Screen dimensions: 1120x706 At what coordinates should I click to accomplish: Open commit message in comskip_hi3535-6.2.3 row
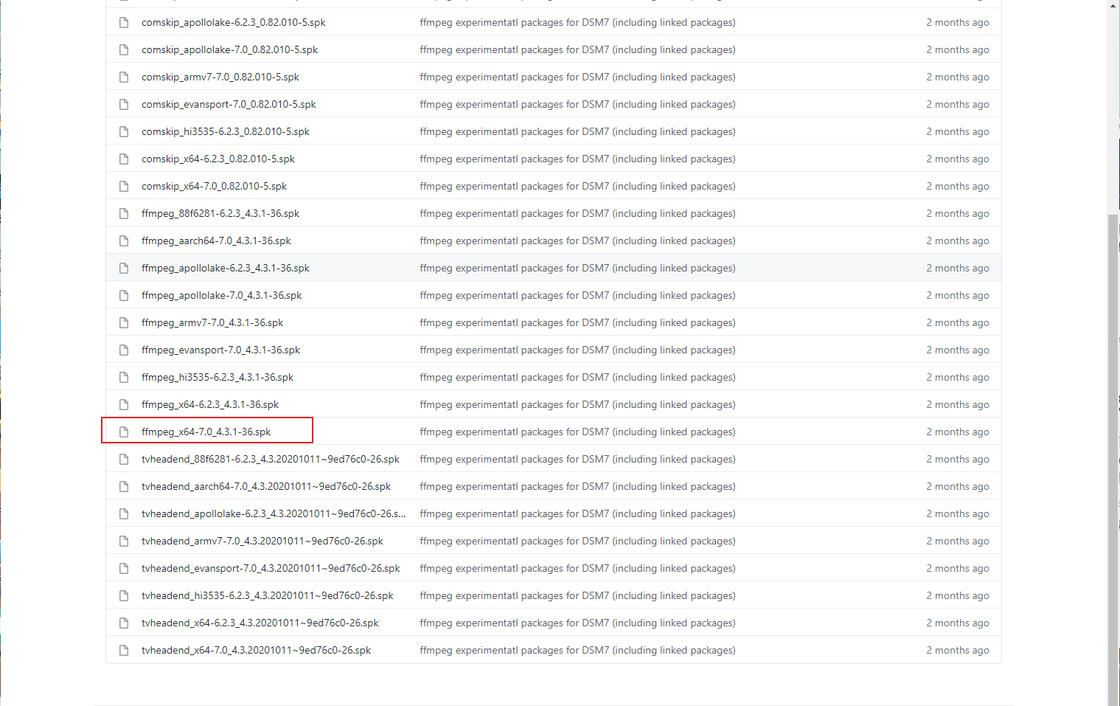tap(577, 131)
